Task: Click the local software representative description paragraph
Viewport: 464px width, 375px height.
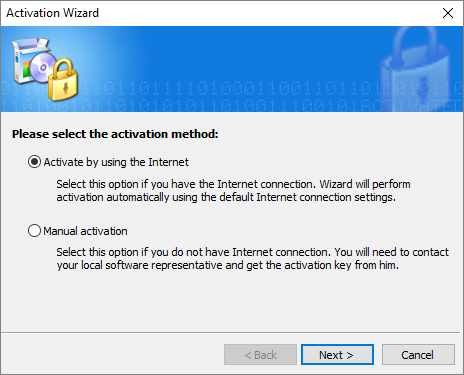Action: click(x=252, y=259)
